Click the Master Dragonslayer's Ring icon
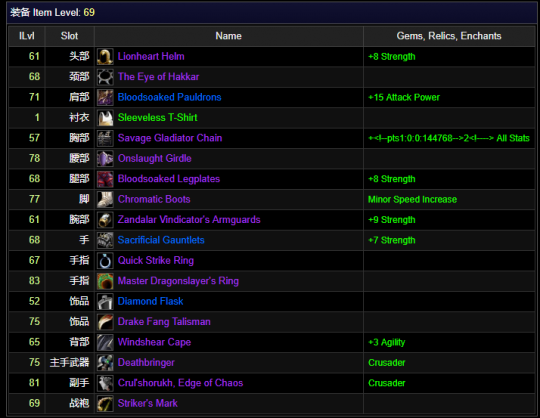 (x=105, y=281)
